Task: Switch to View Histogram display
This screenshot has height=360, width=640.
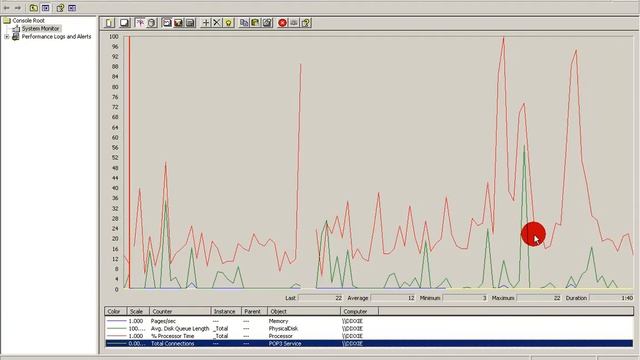Action: coord(178,23)
